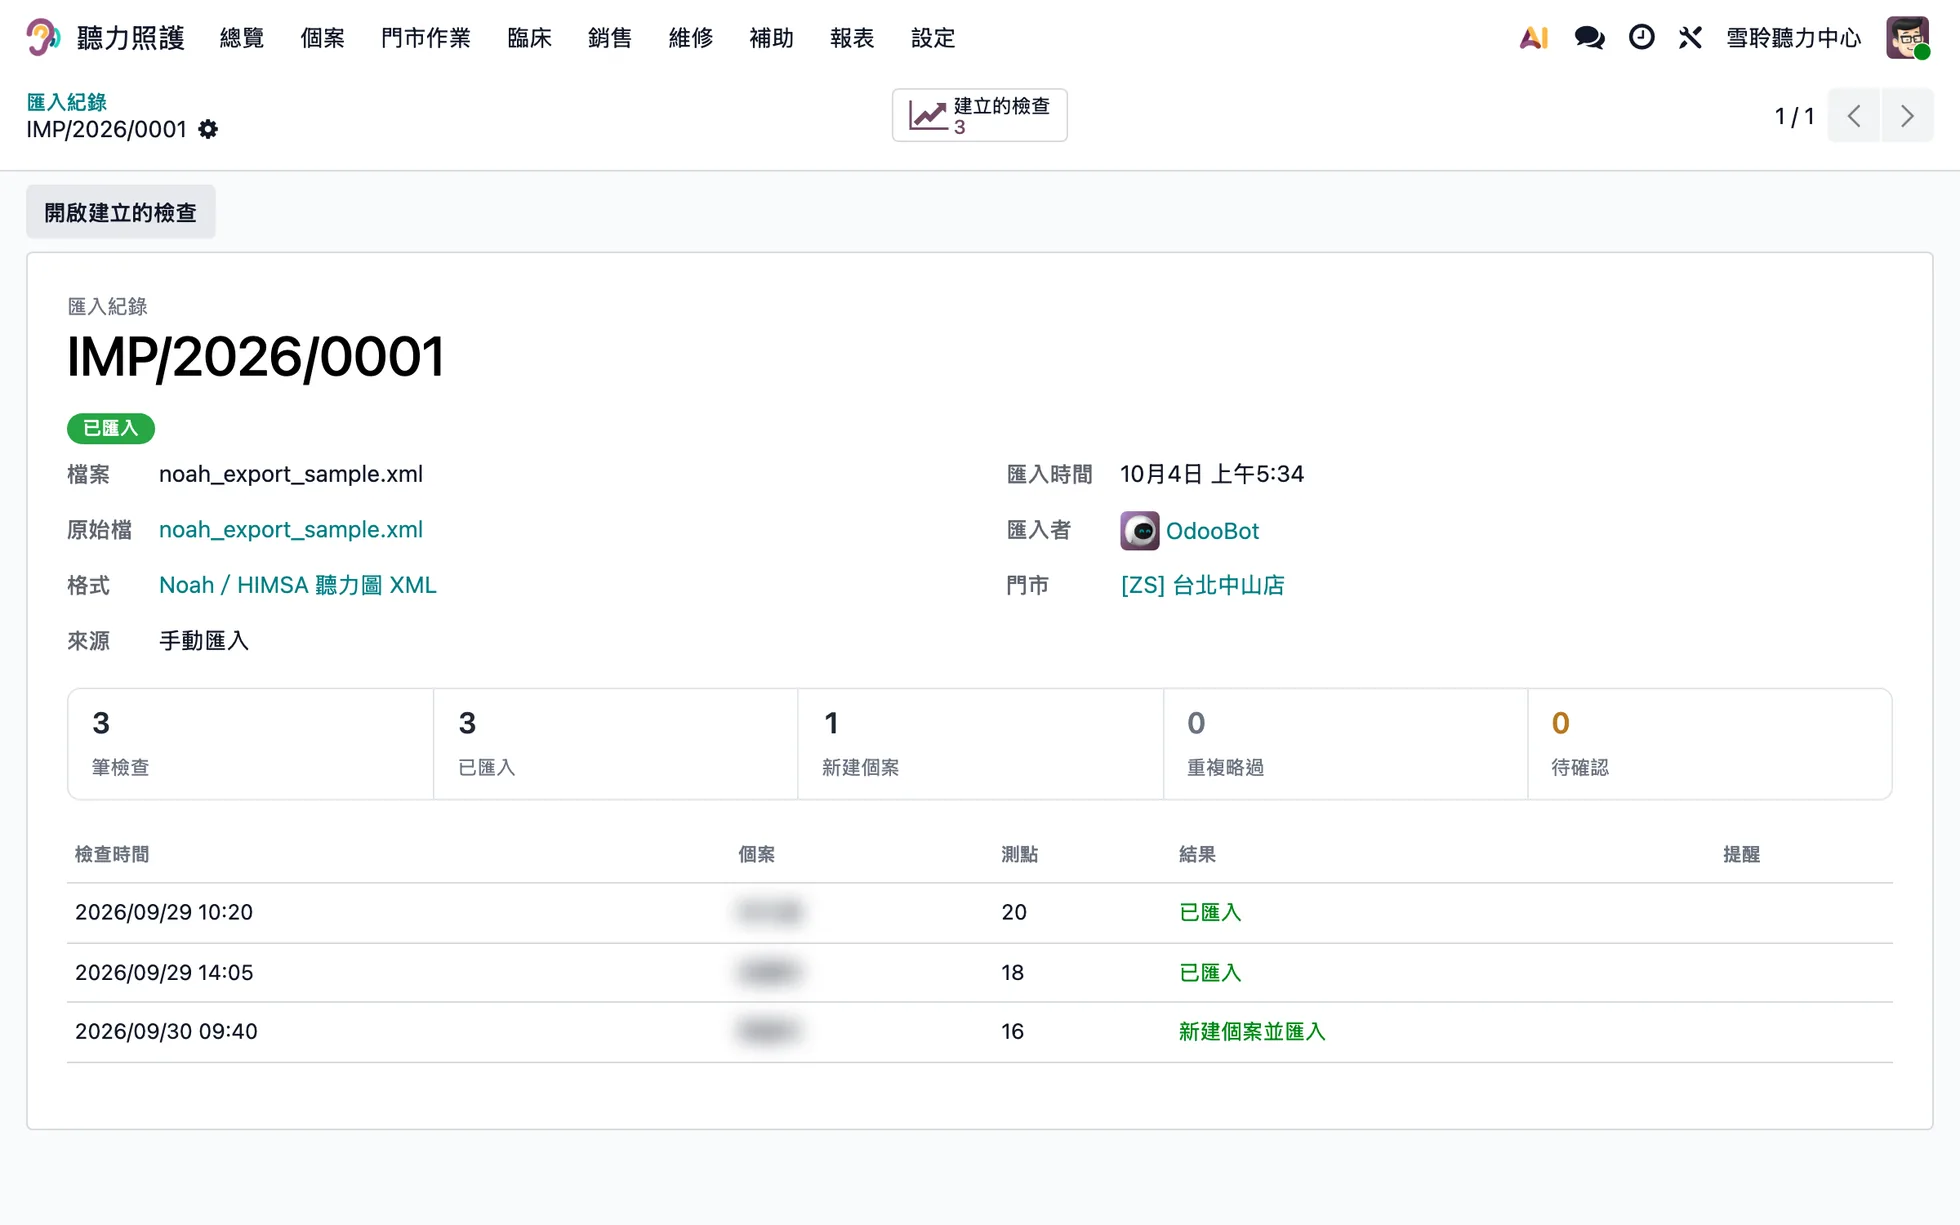
Task: Open the 個案 menu
Action: click(323, 38)
